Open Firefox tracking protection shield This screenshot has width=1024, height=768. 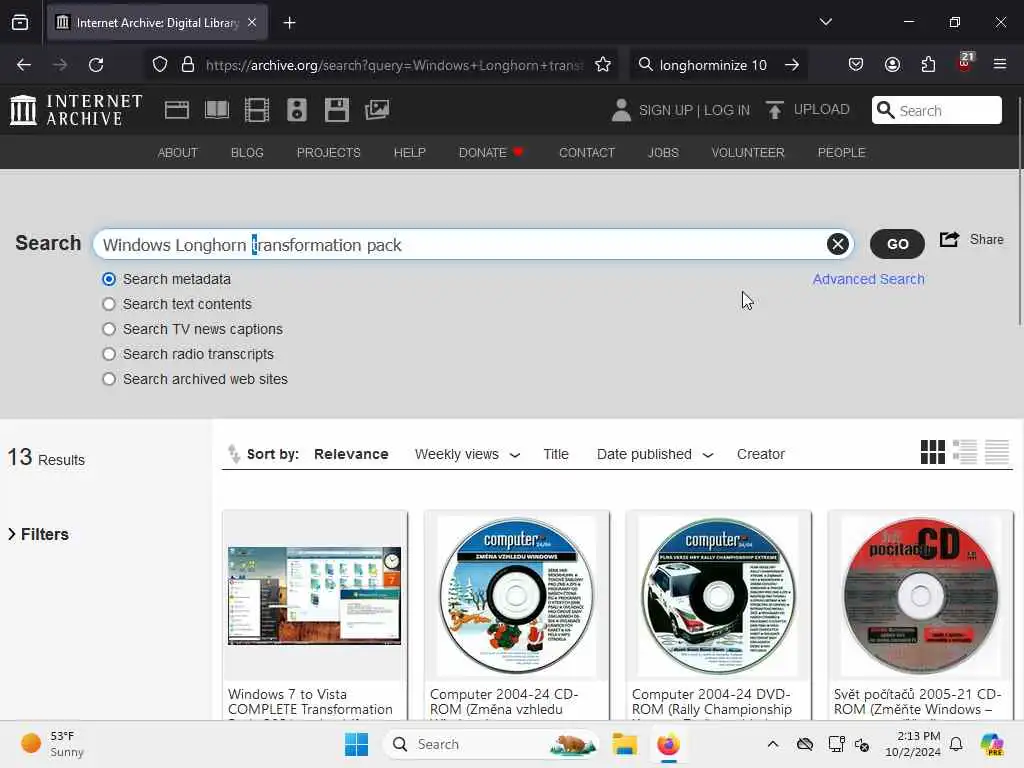click(160, 65)
